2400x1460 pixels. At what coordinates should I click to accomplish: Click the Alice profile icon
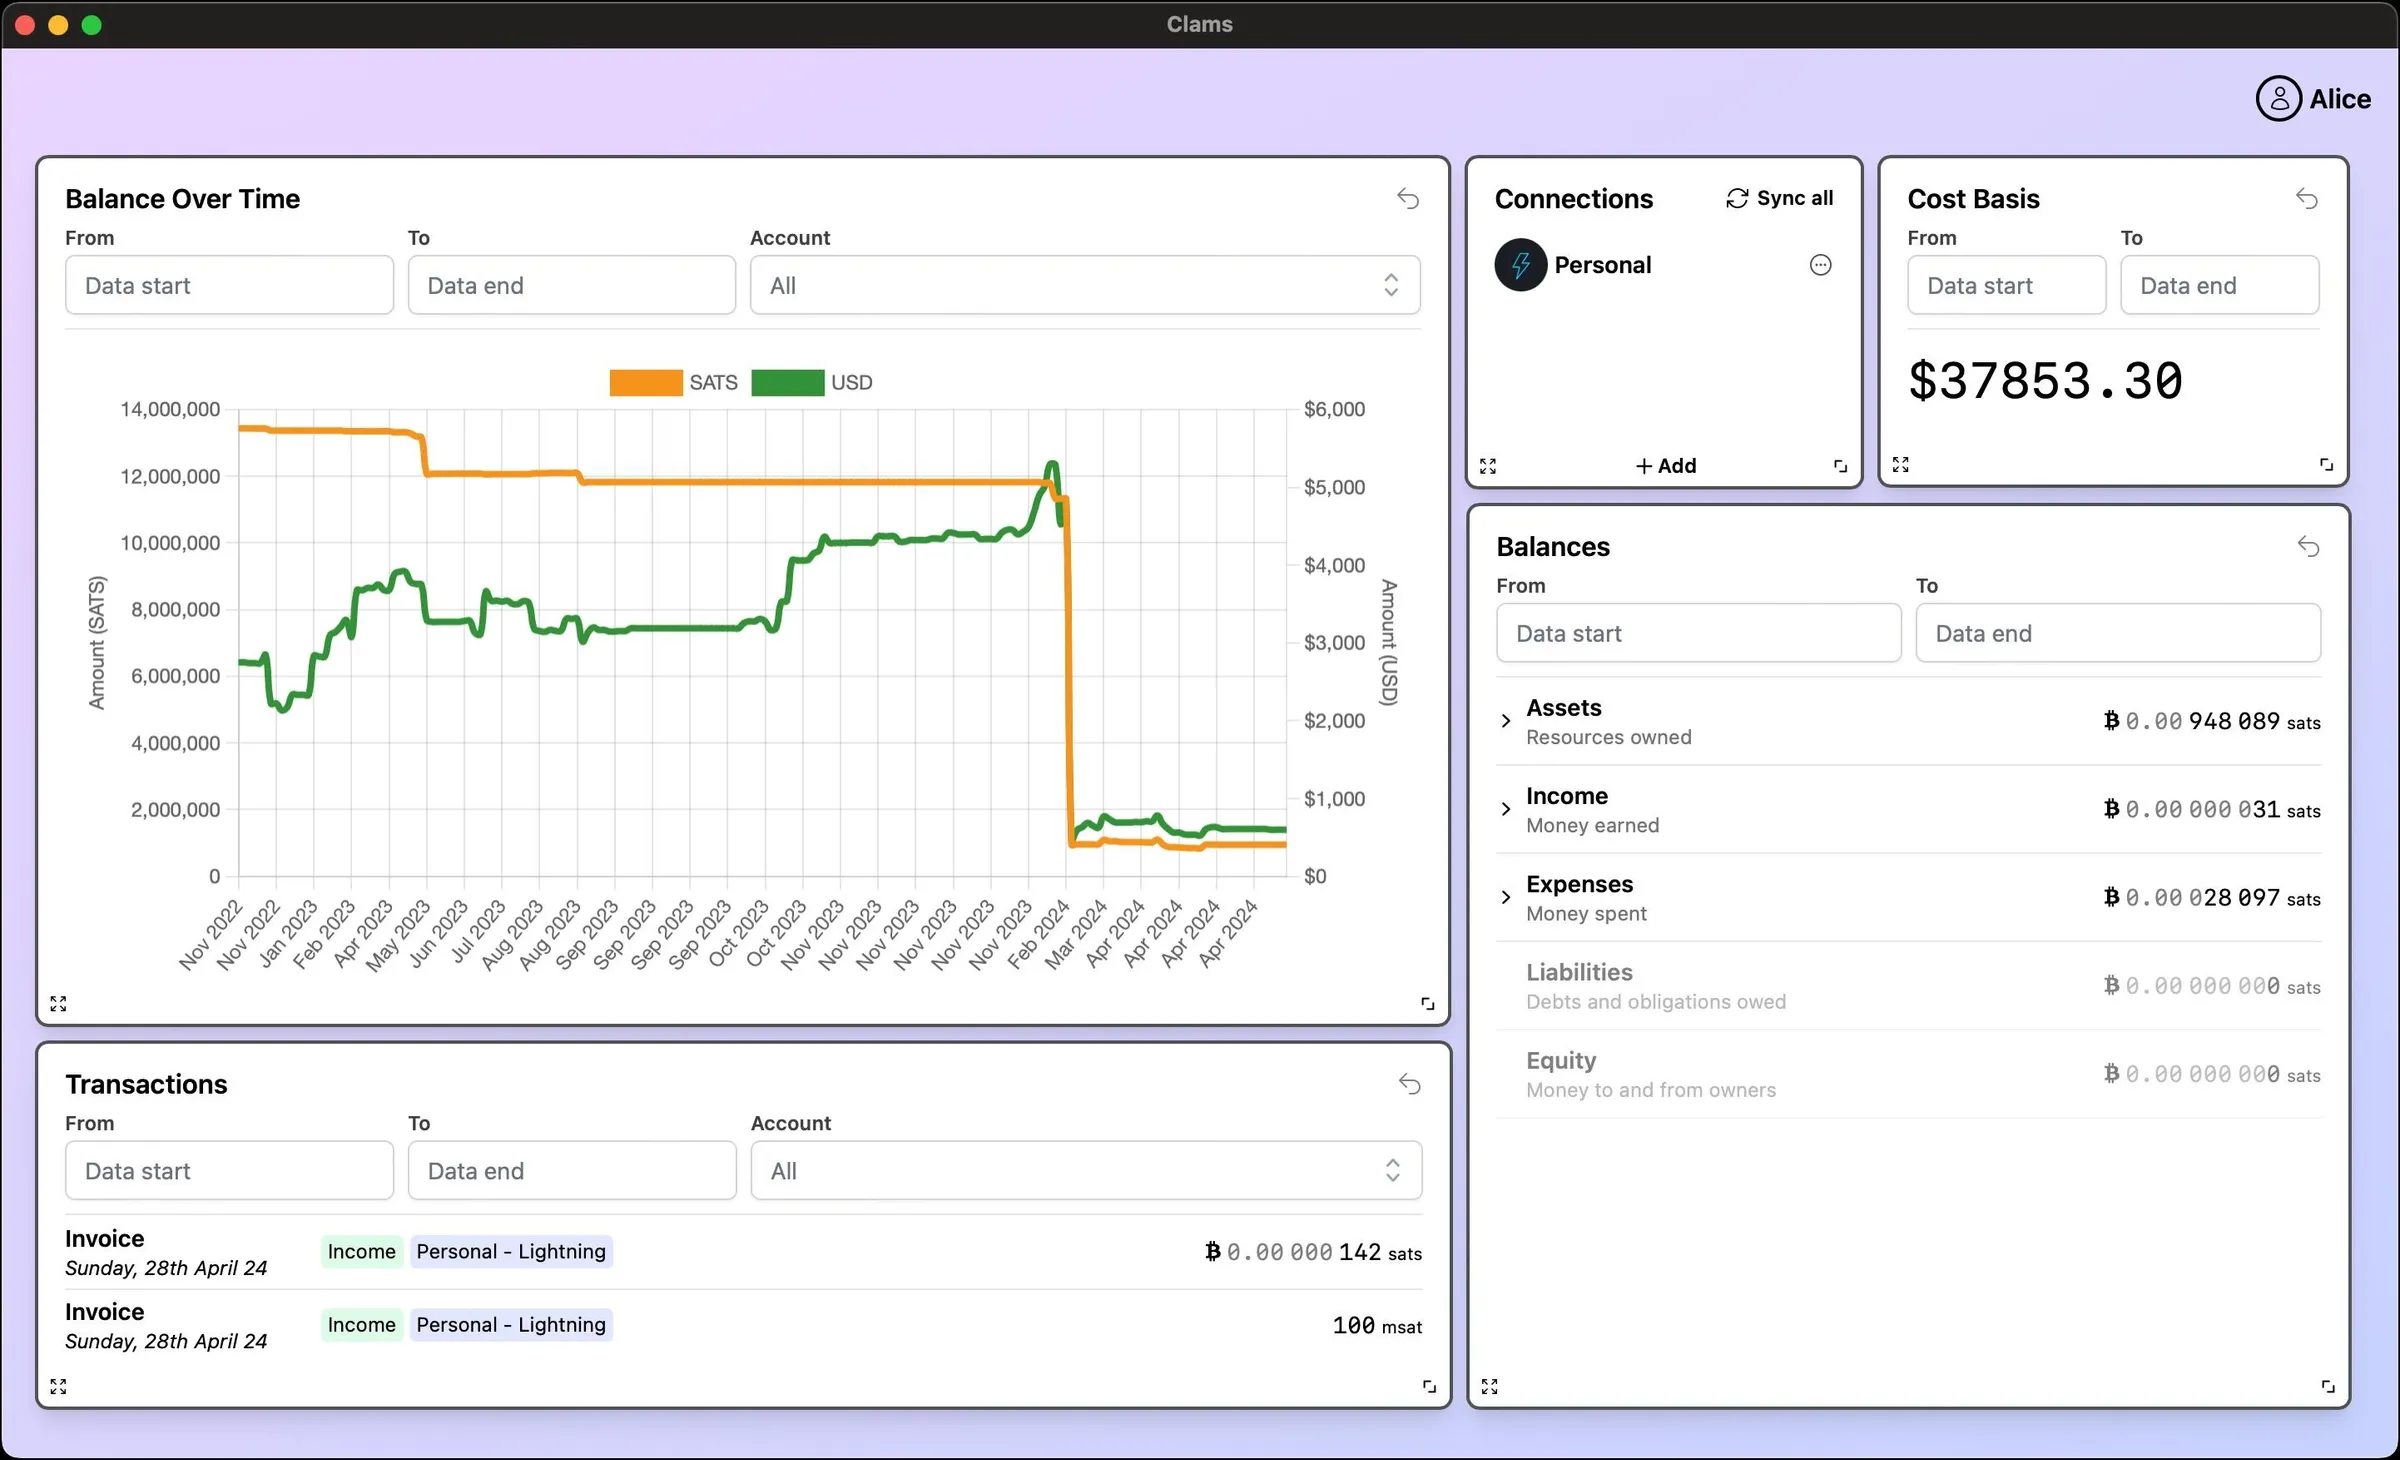point(2278,97)
